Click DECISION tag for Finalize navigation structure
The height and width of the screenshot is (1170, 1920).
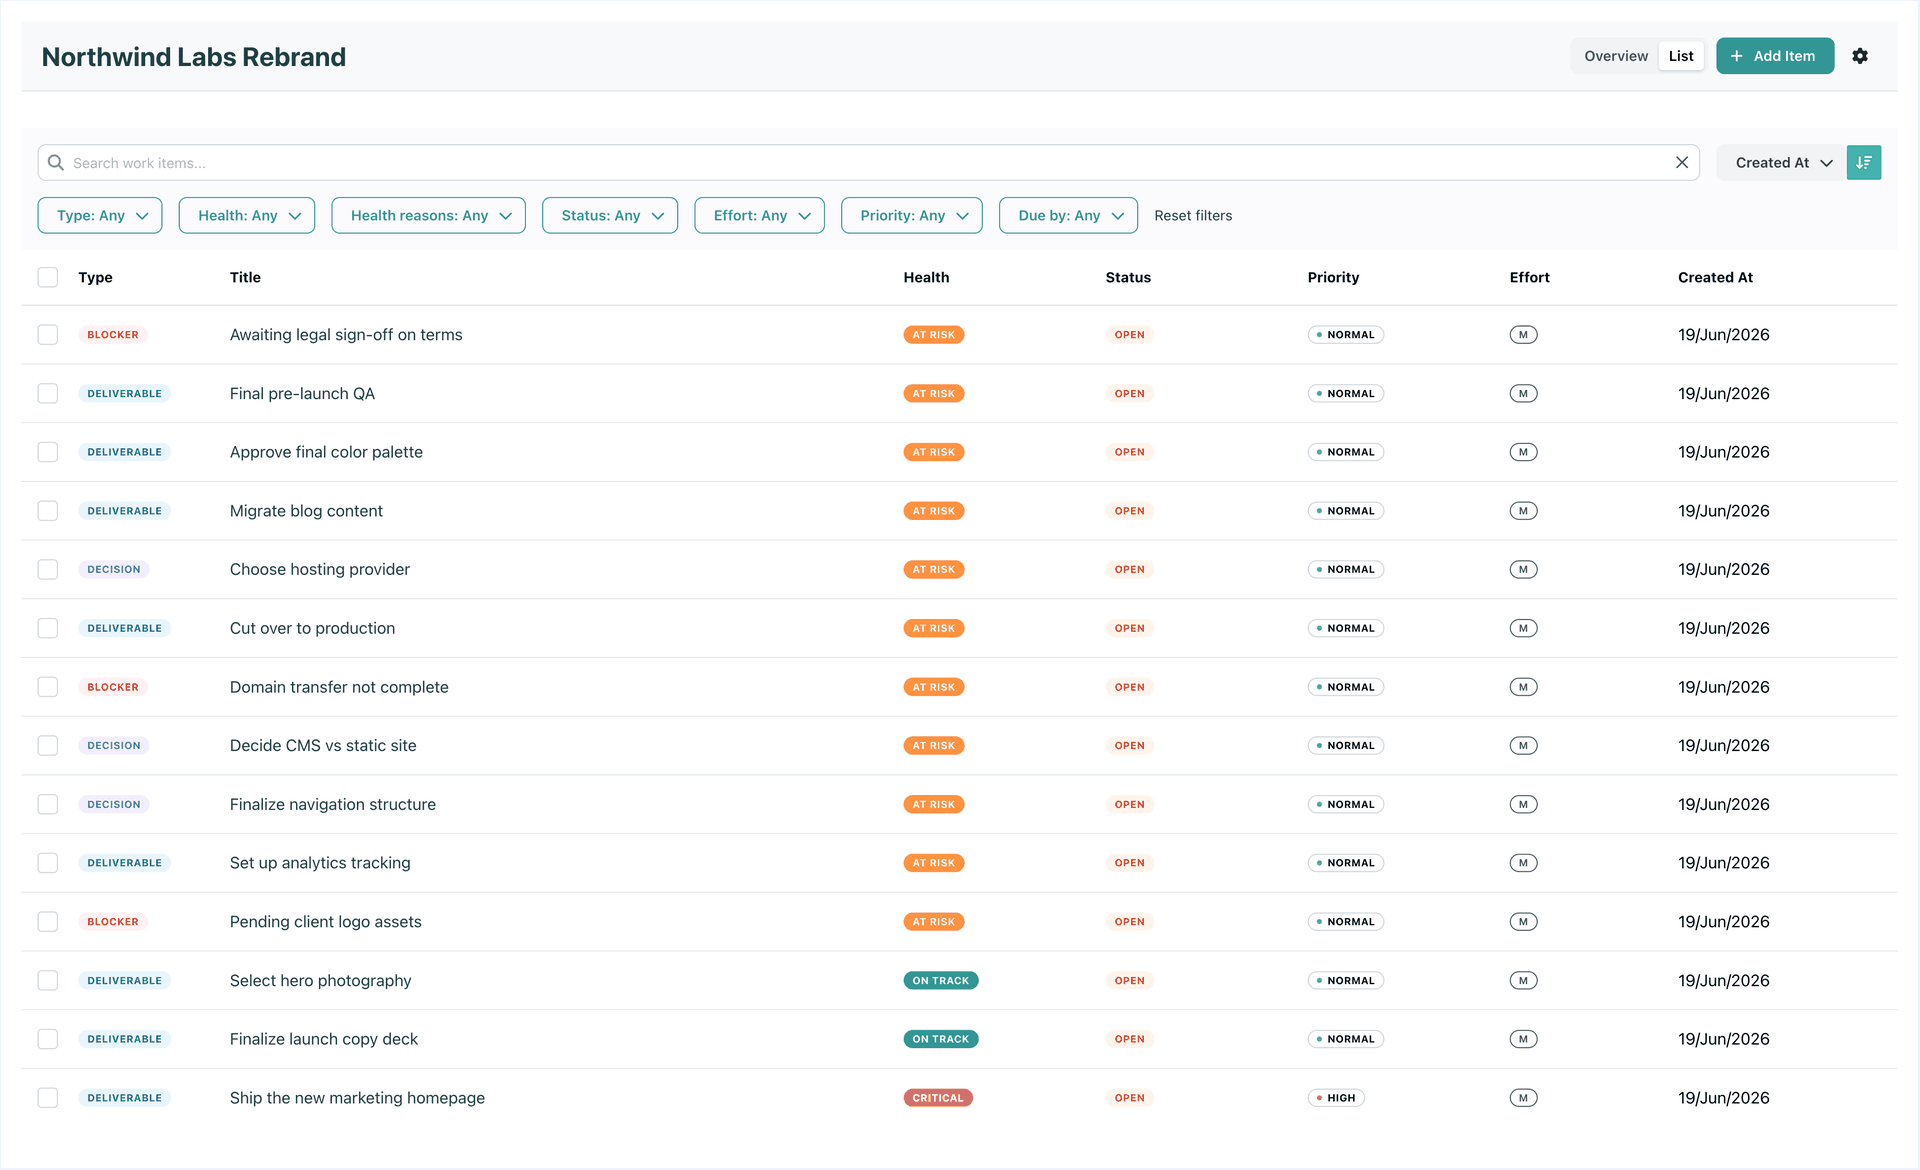coord(114,804)
